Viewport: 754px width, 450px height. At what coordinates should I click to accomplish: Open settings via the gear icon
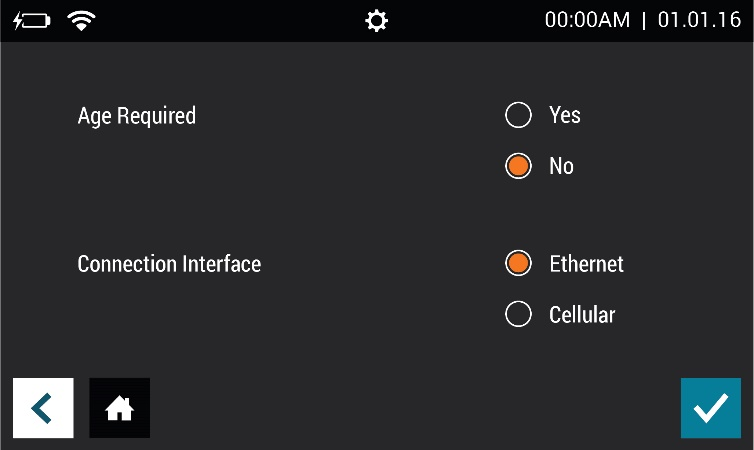[376, 21]
